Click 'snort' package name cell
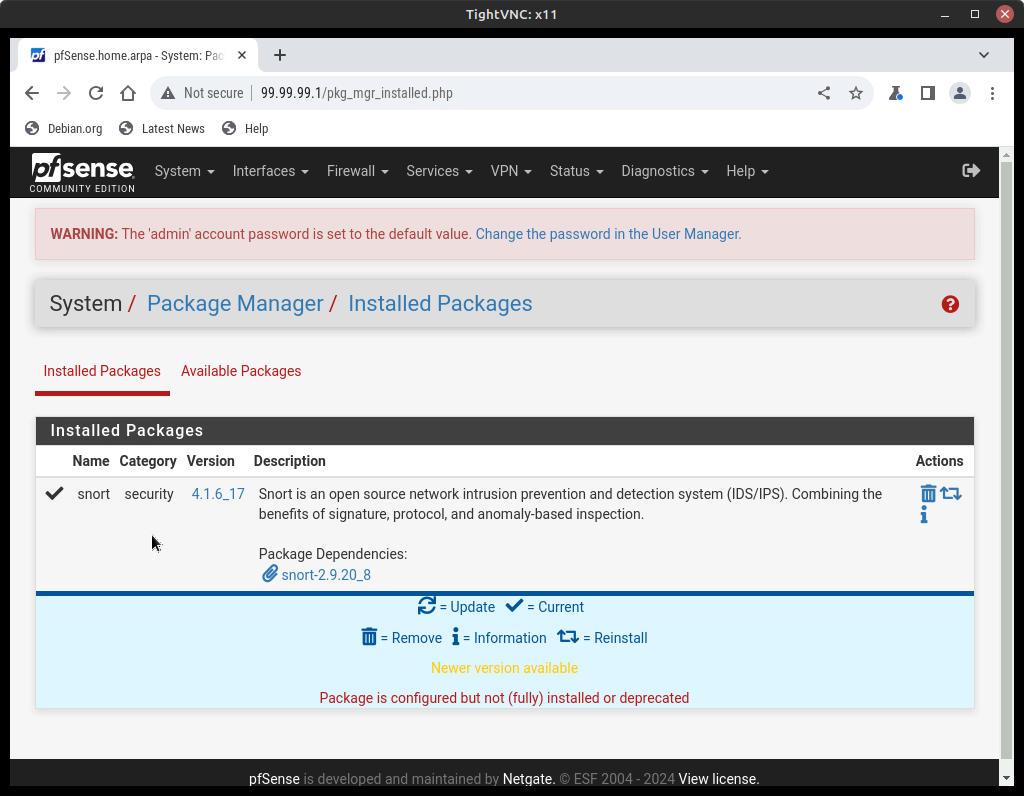Image resolution: width=1024 pixels, height=796 pixels. tap(93, 494)
